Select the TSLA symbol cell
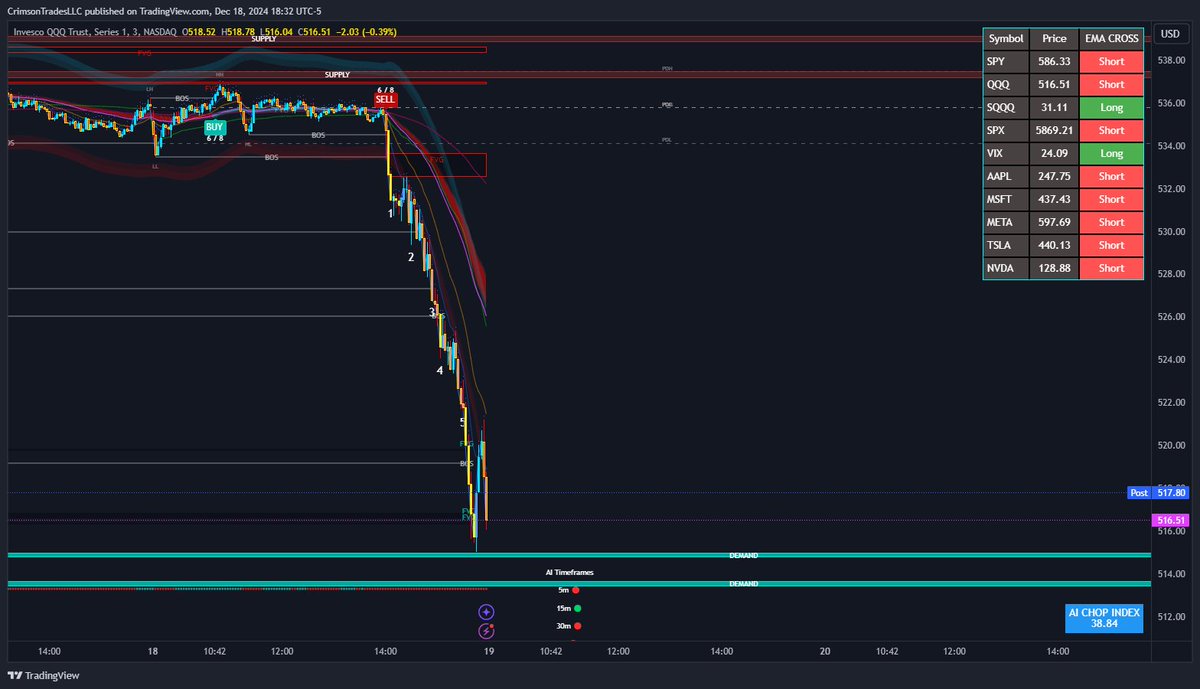Screen dimensions: 1200x689 (x=1006, y=245)
